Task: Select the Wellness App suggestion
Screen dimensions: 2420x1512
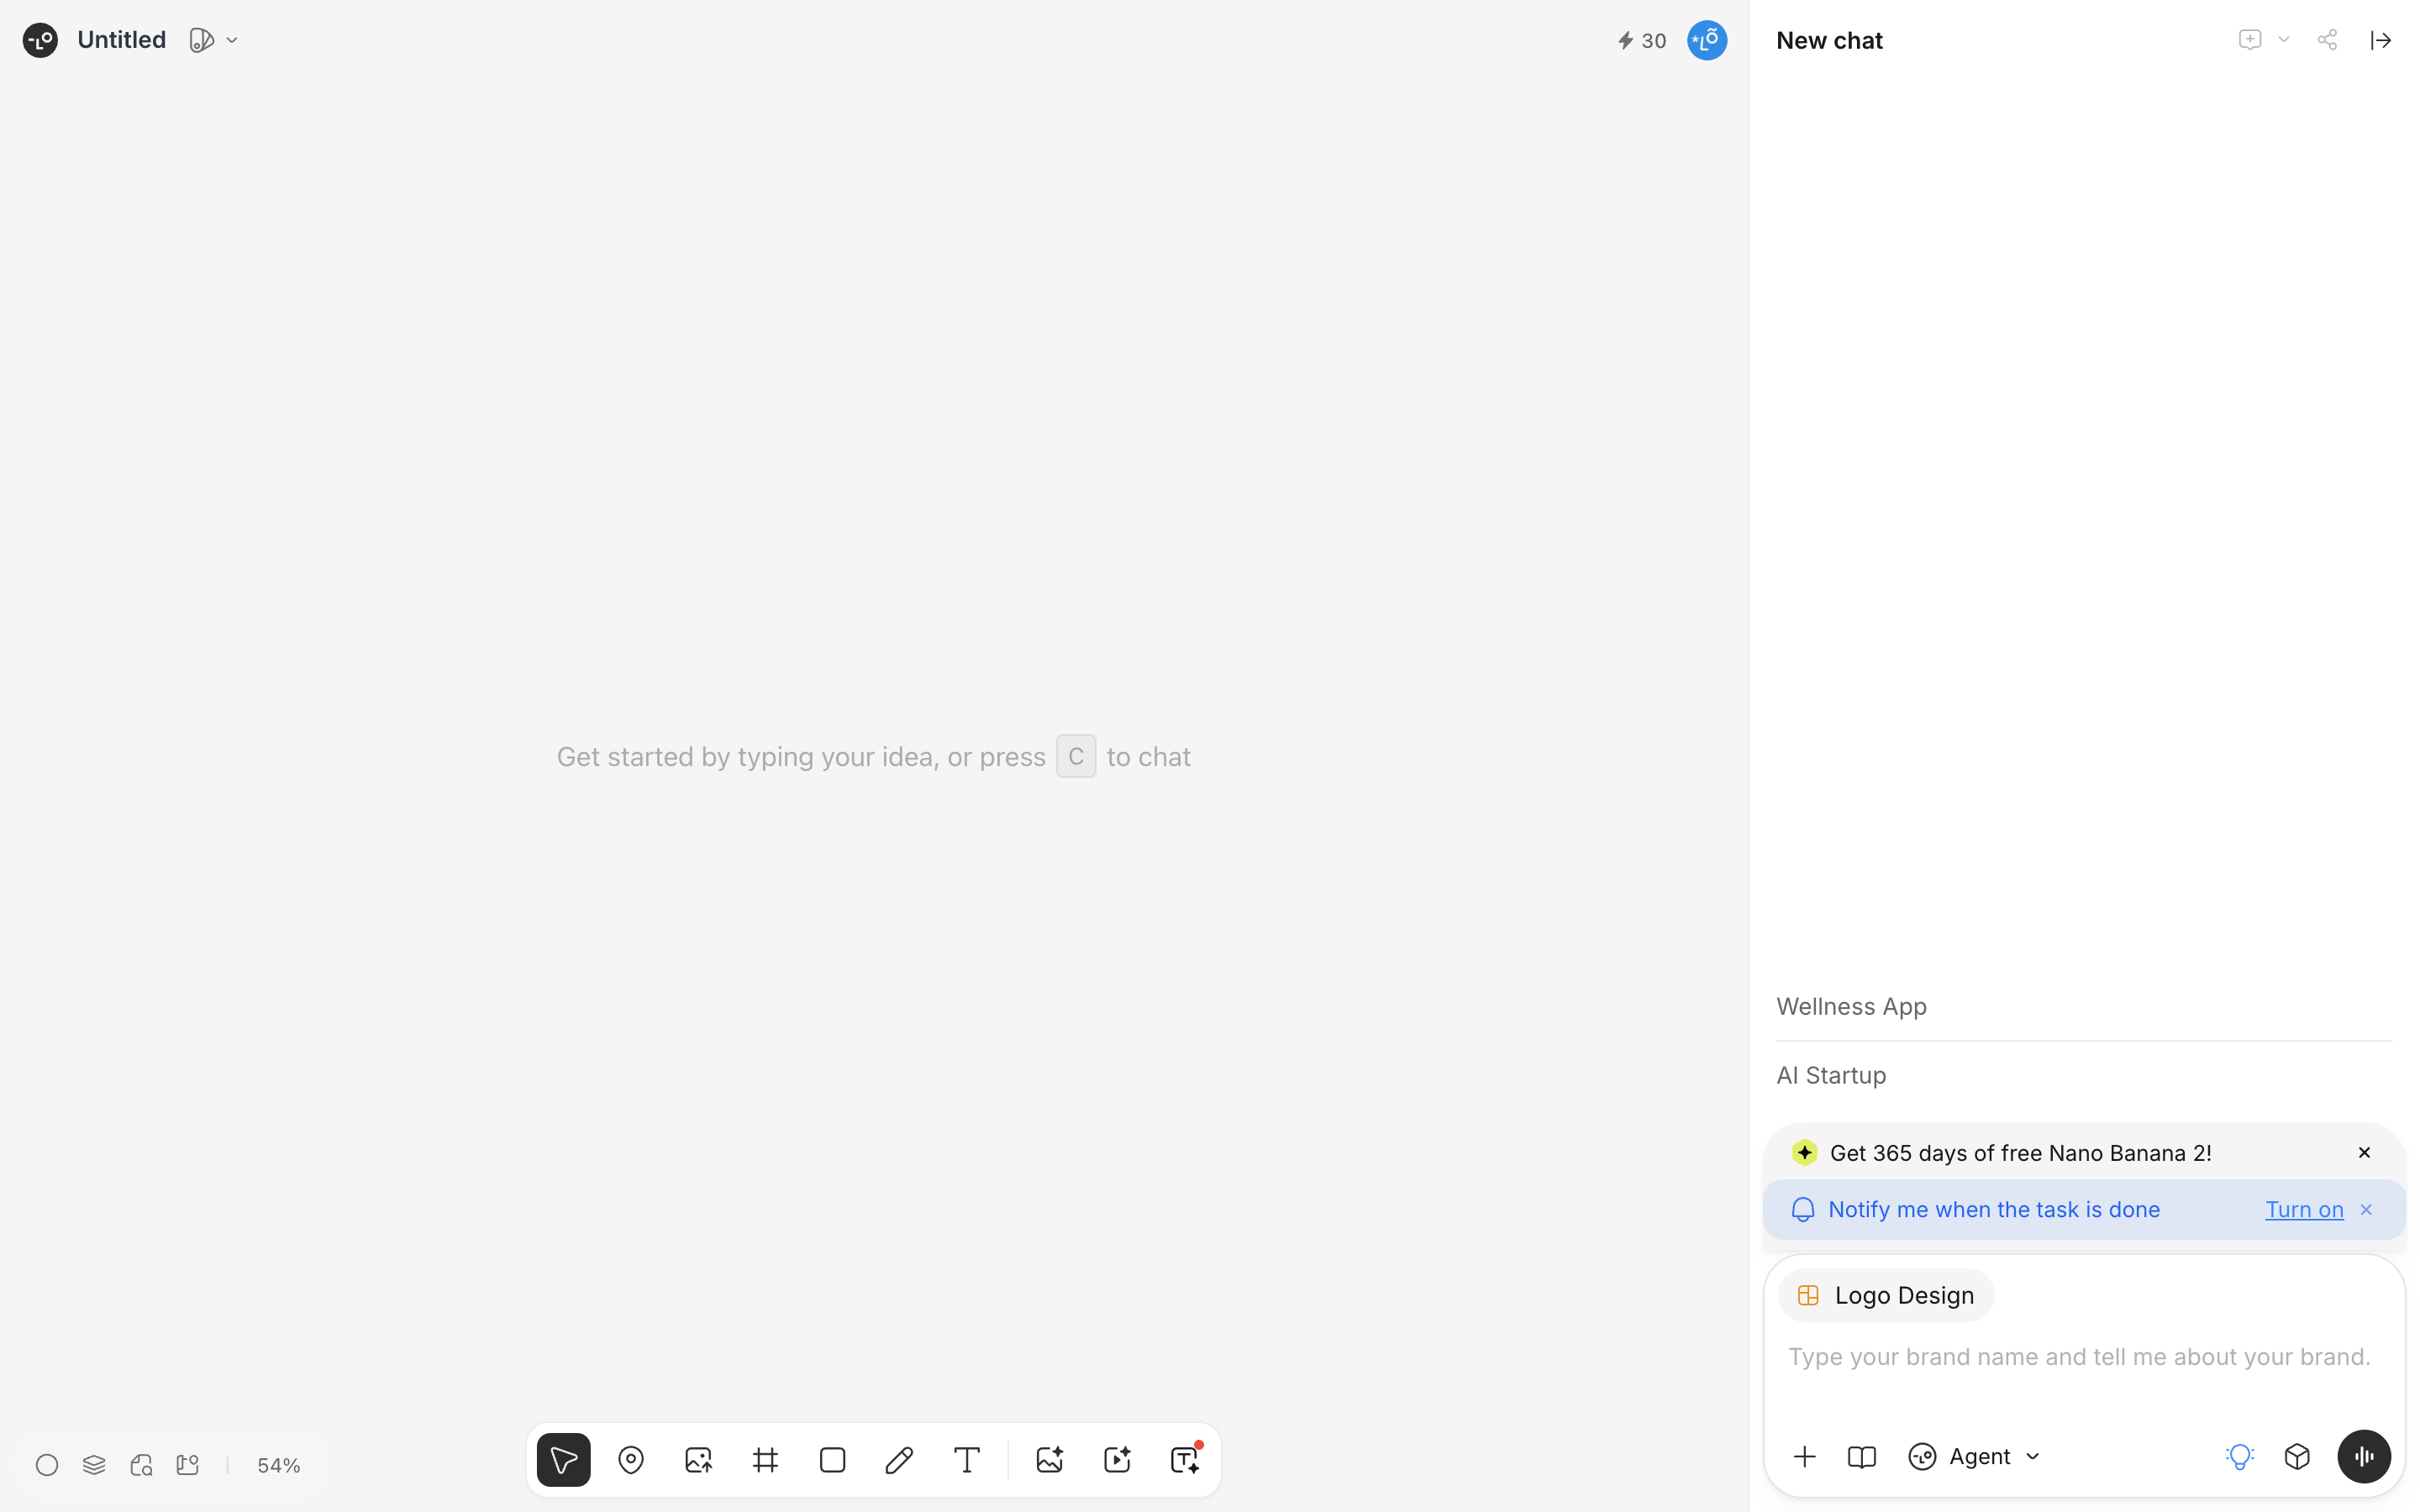Action: pyautogui.click(x=1851, y=1006)
